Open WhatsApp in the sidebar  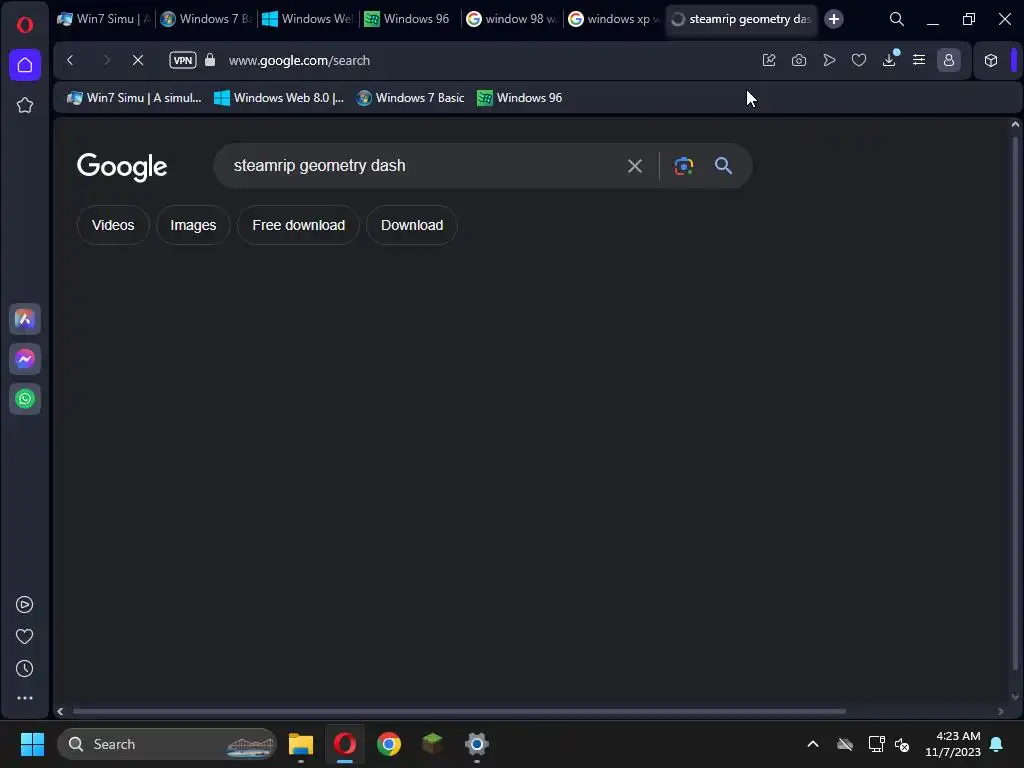click(x=25, y=399)
